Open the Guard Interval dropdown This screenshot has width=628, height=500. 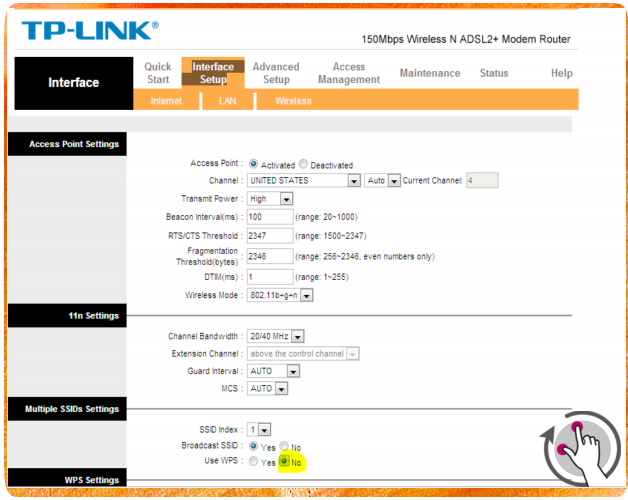273,371
